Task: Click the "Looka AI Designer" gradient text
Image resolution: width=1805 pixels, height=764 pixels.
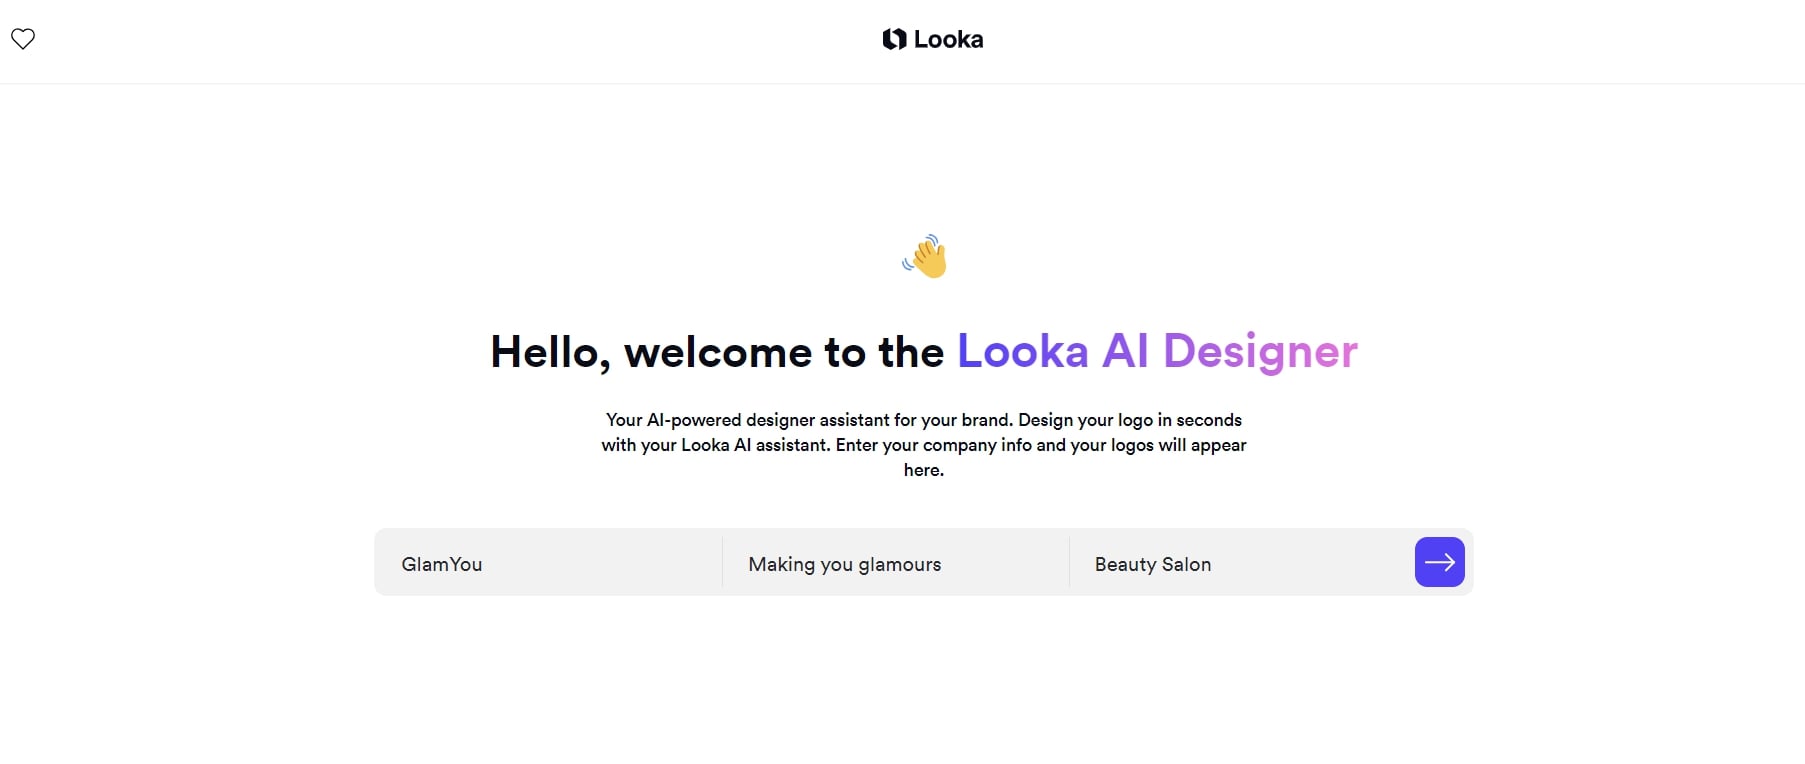Action: click(1157, 351)
